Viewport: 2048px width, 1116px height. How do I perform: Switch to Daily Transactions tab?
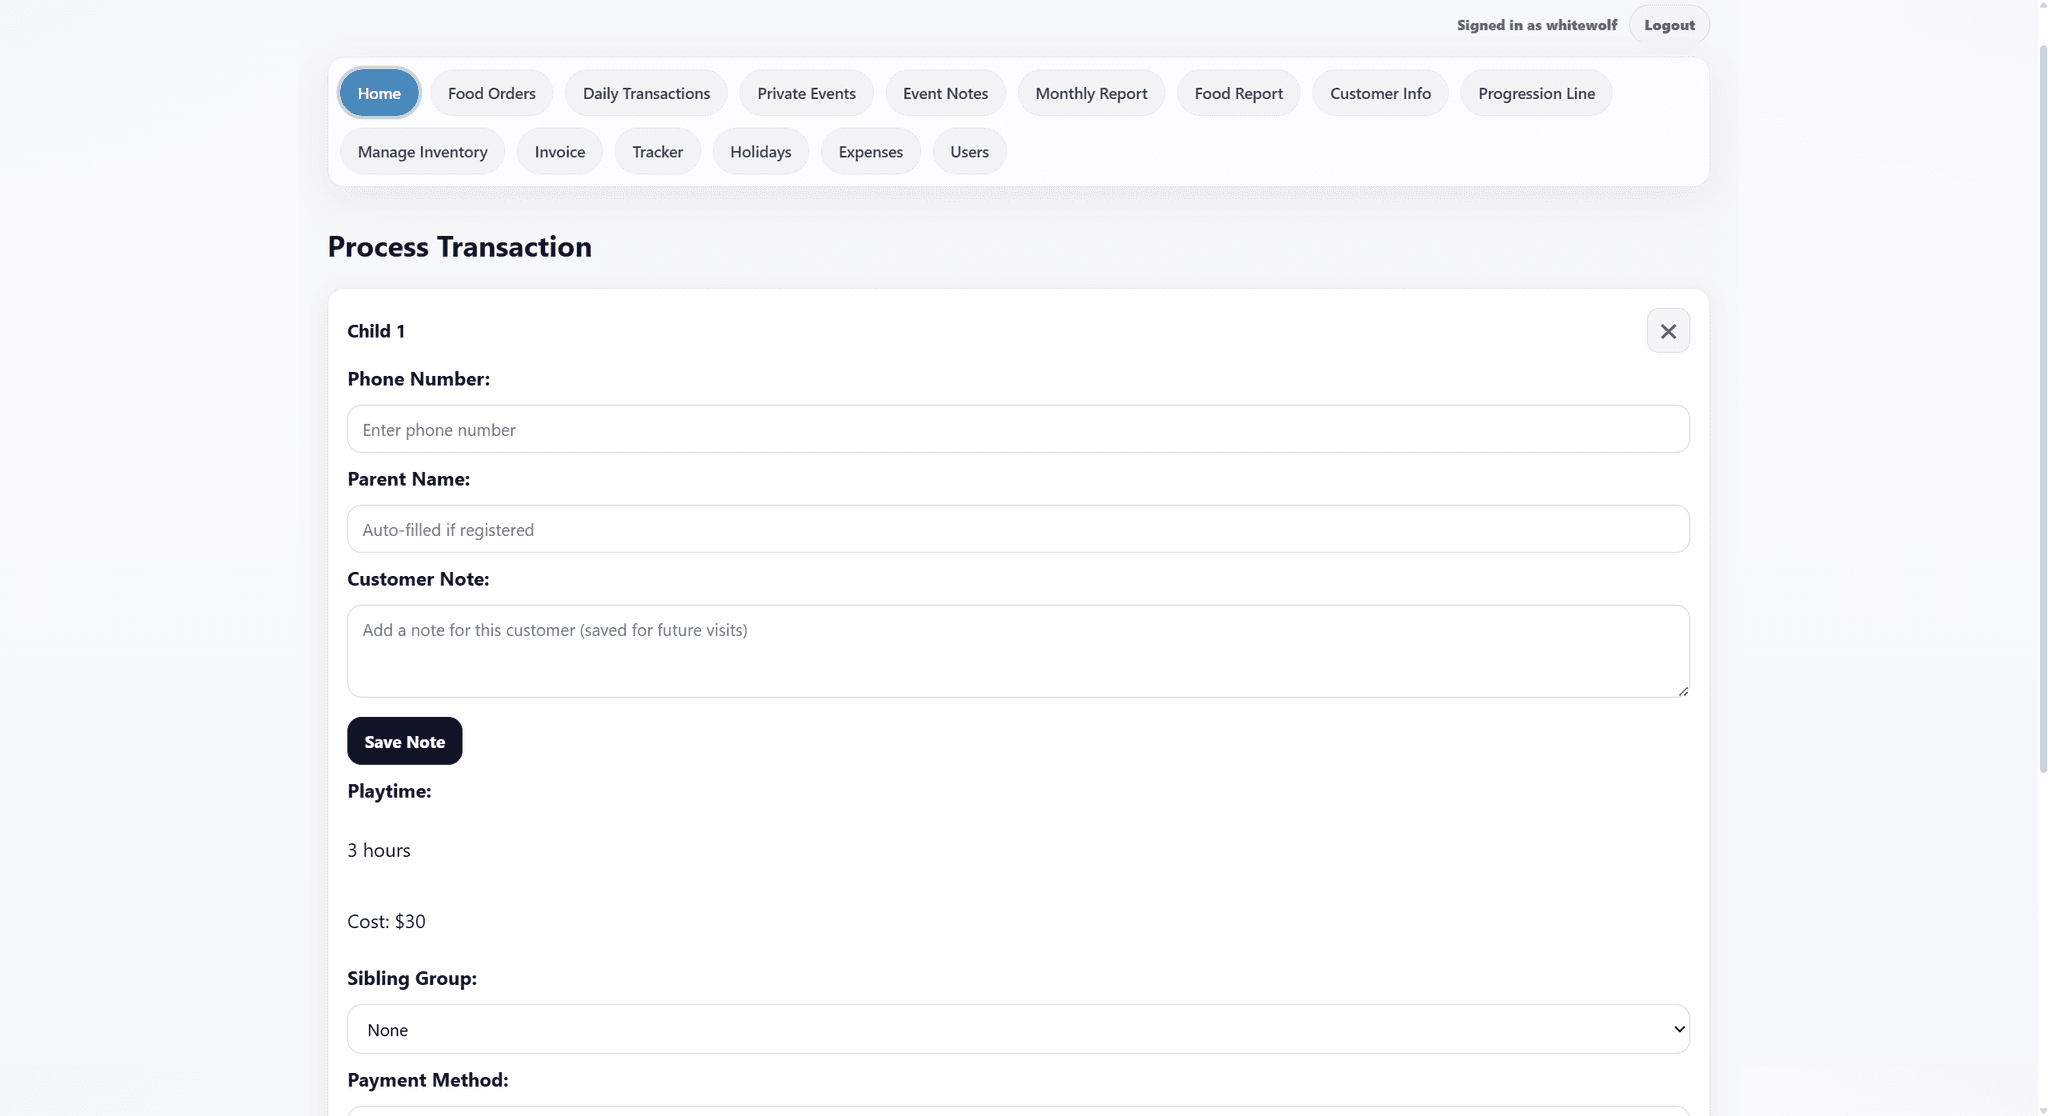[x=646, y=93]
